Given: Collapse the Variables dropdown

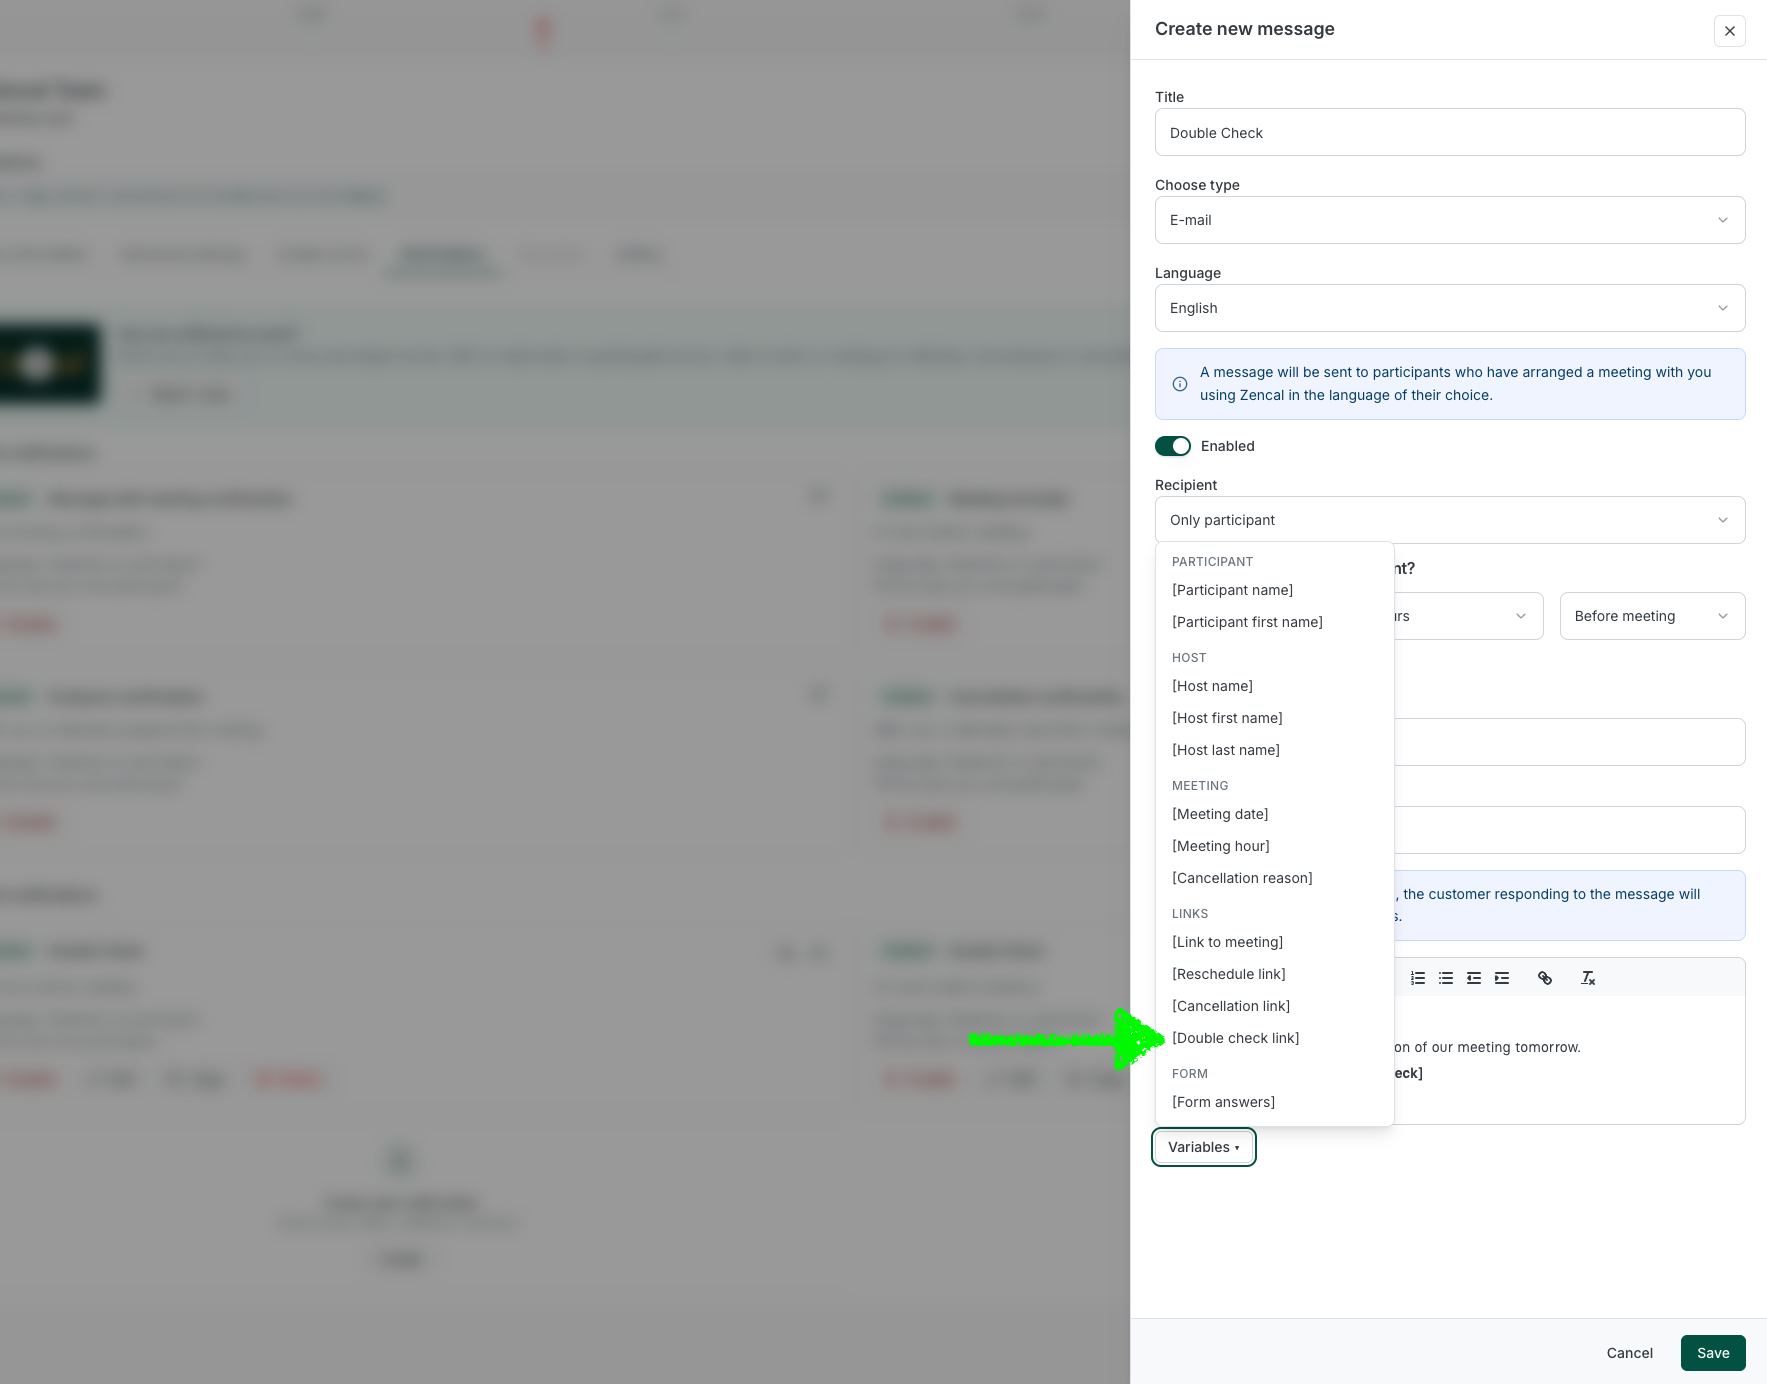Looking at the screenshot, I should [x=1203, y=1147].
